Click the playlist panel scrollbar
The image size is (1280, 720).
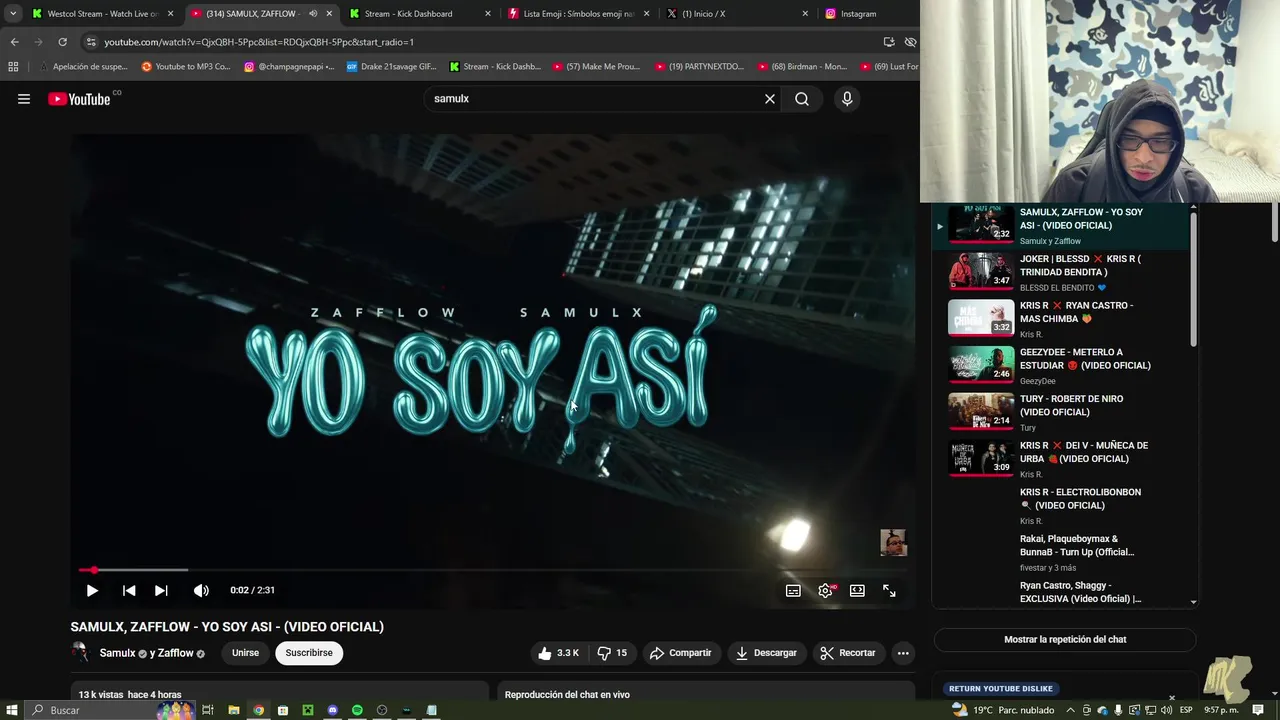click(x=1193, y=280)
